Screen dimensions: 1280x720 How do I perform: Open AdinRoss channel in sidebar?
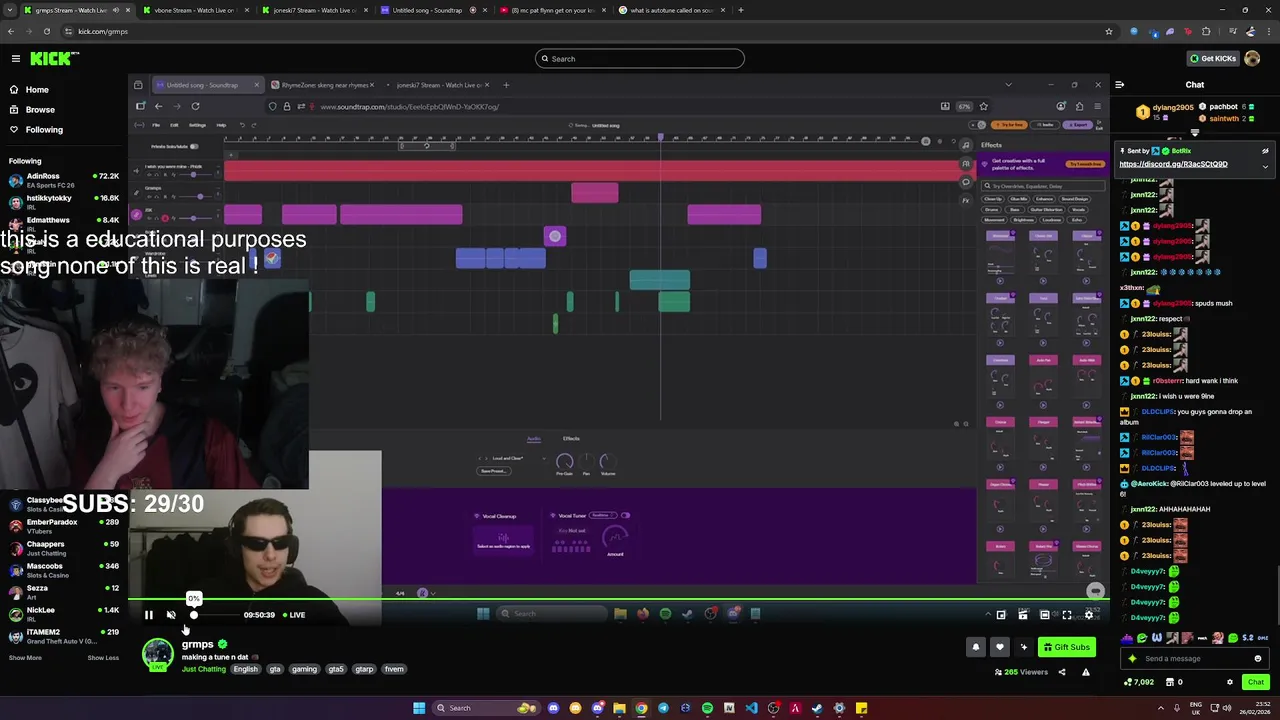click(64, 180)
